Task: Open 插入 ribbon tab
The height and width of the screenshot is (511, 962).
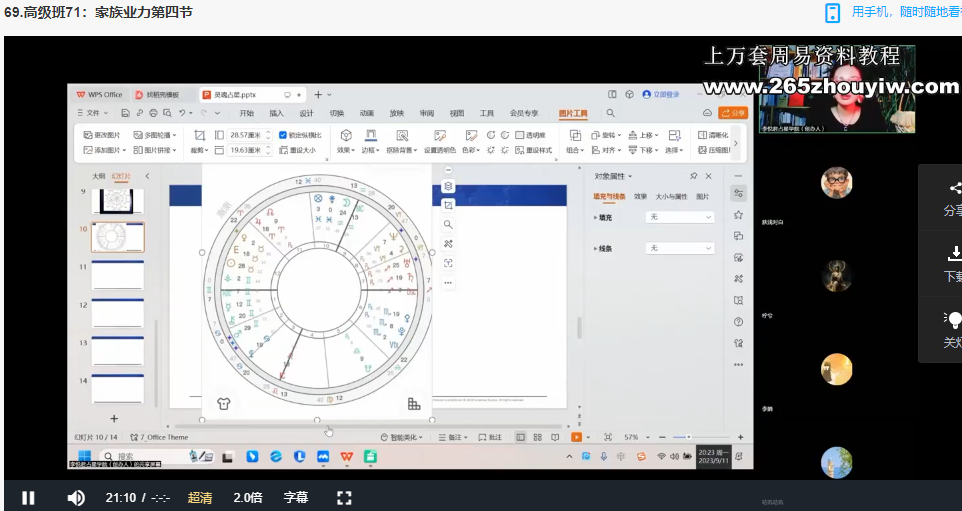Action: coord(277,113)
